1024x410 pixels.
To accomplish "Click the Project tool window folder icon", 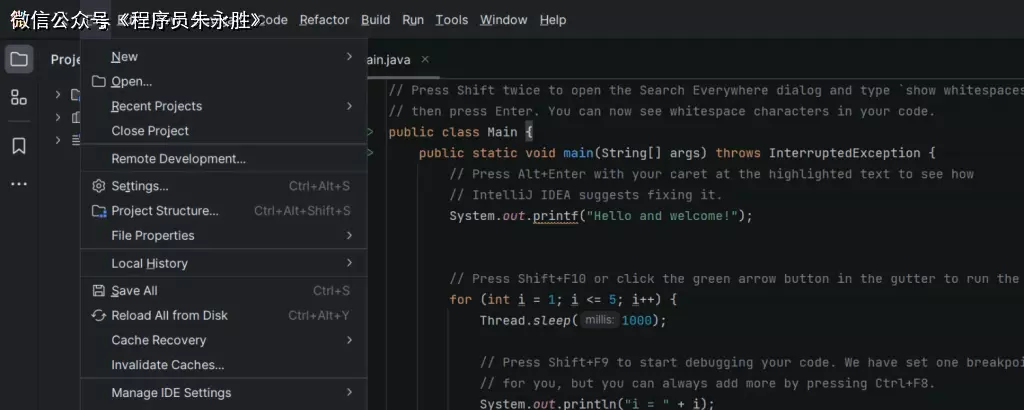I will coord(19,59).
